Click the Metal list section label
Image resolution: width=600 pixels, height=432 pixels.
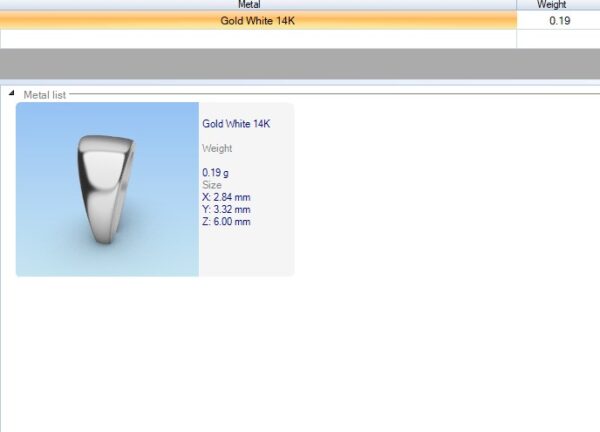(45, 94)
